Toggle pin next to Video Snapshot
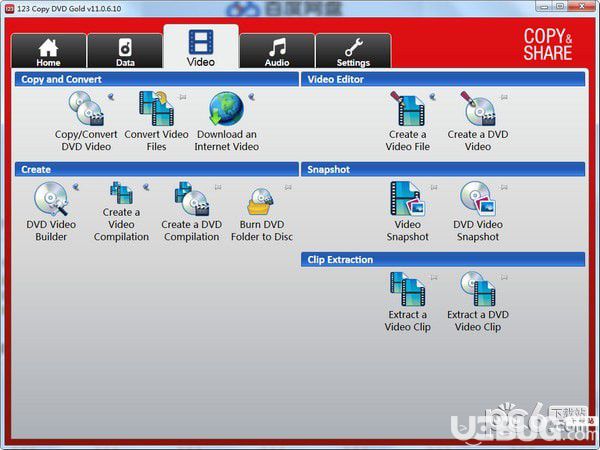This screenshot has width=600, height=450. 434,187
